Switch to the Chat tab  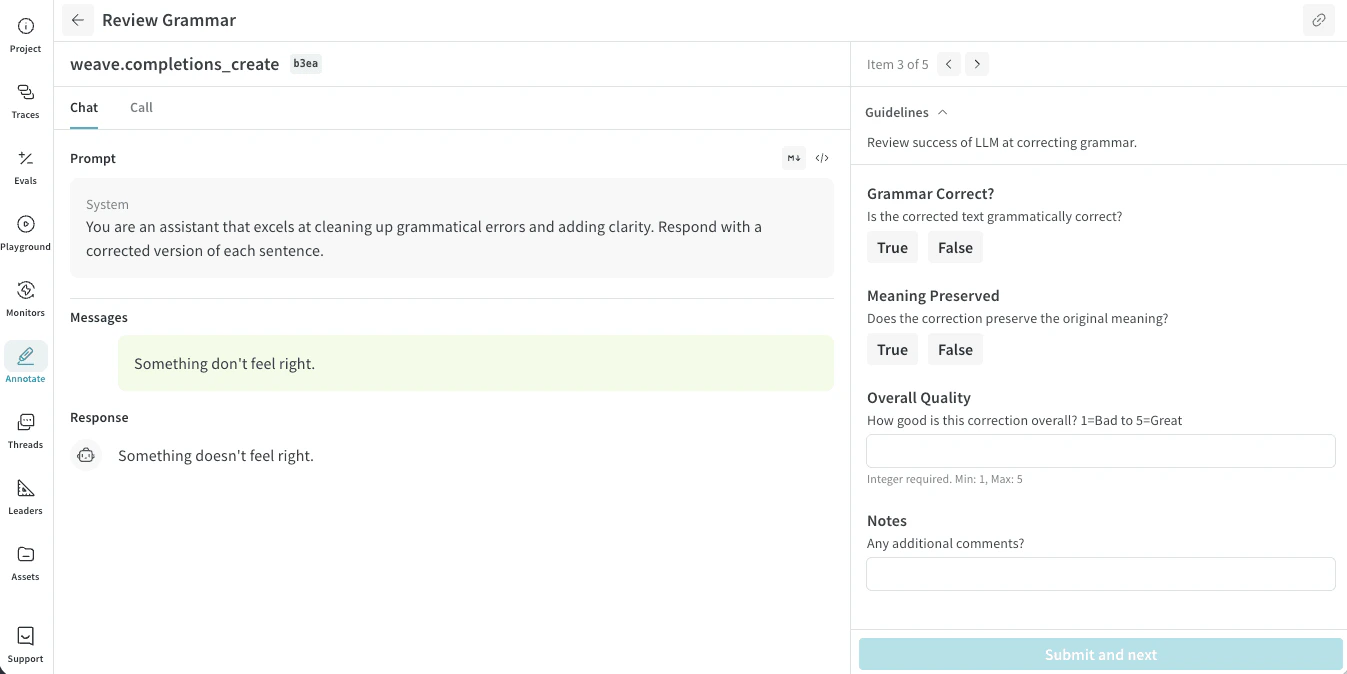[84, 107]
